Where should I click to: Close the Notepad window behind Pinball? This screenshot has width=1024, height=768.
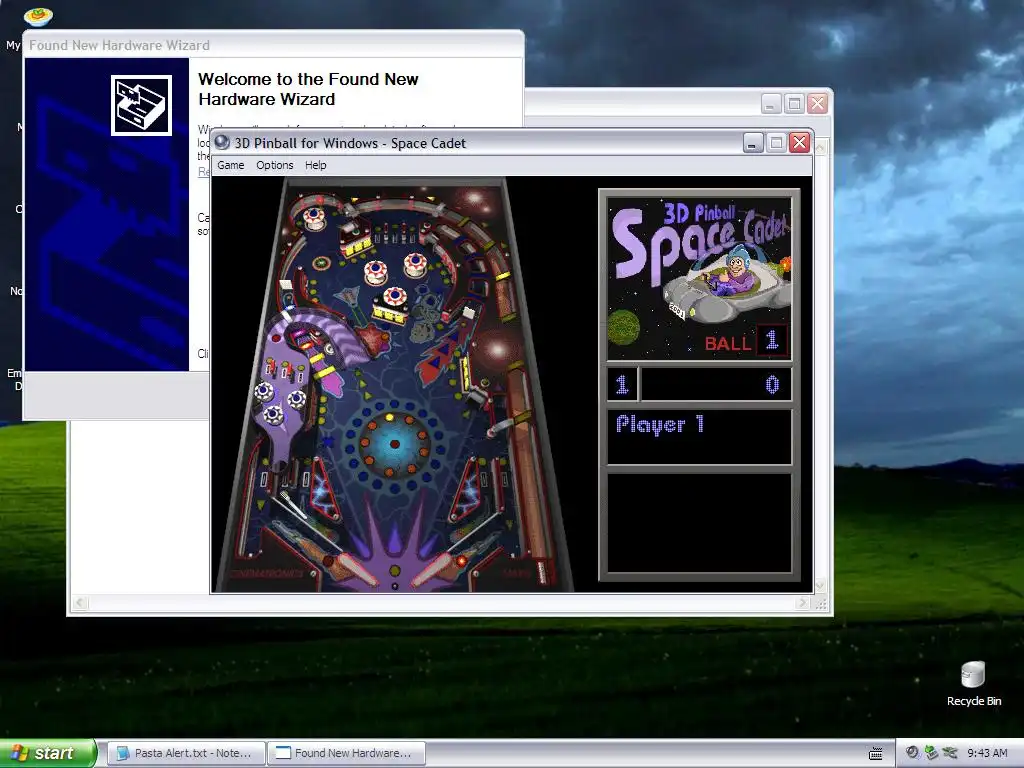[x=818, y=104]
